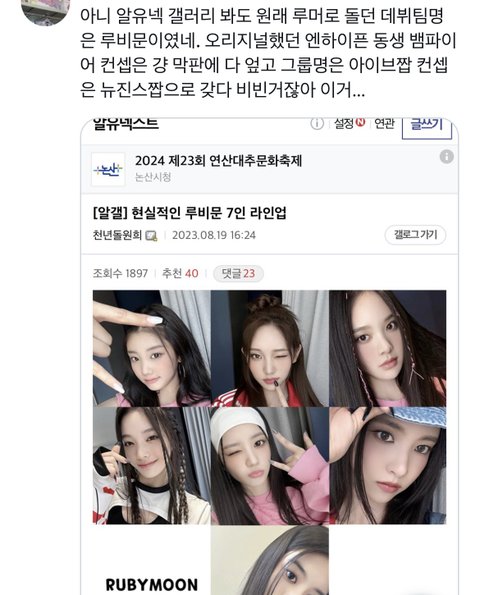Image resolution: width=480 pixels, height=595 pixels.
Task: Click the ad info icon on the banner
Action: pyautogui.click(x=447, y=156)
